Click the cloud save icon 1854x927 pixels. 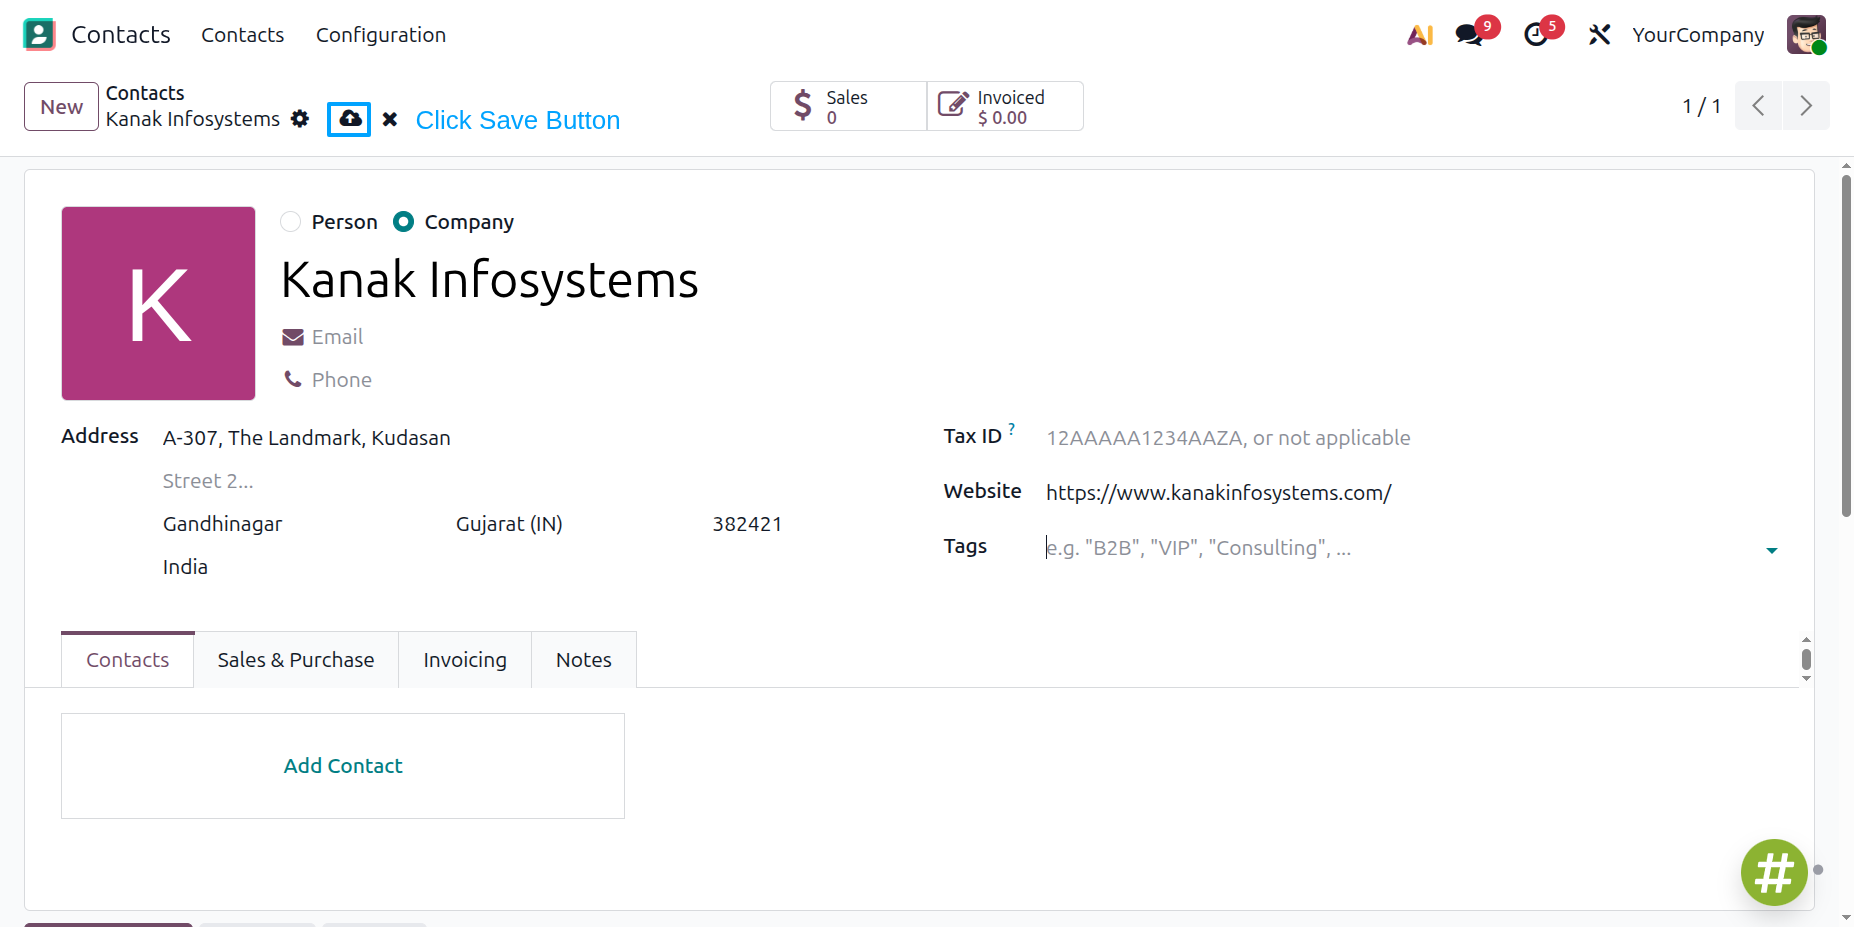click(349, 119)
